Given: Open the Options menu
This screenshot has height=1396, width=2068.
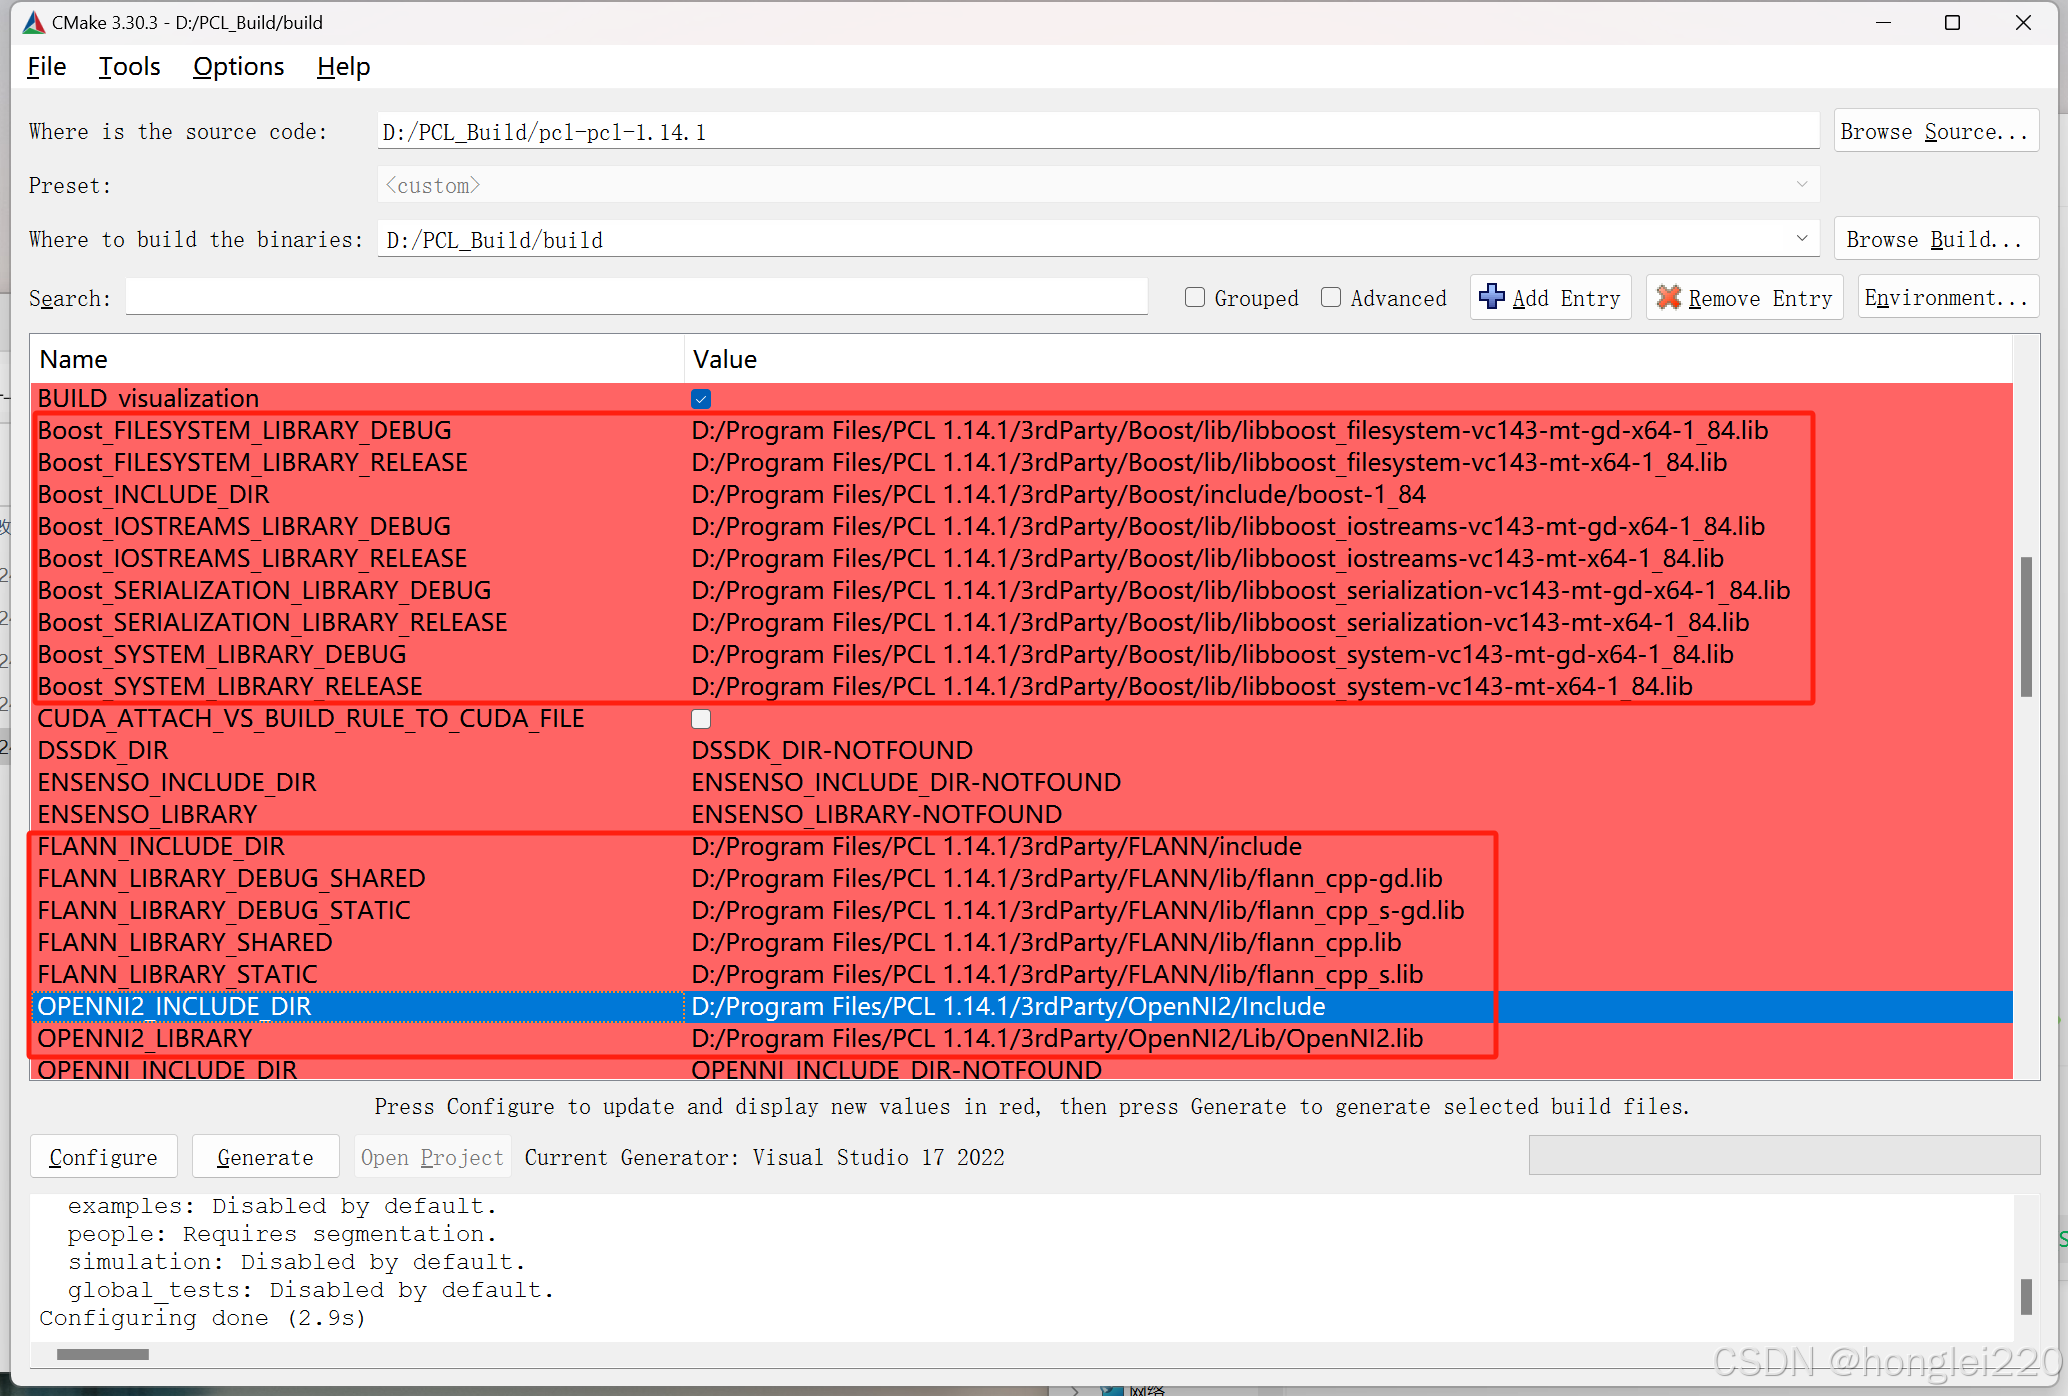Looking at the screenshot, I should click(x=238, y=66).
